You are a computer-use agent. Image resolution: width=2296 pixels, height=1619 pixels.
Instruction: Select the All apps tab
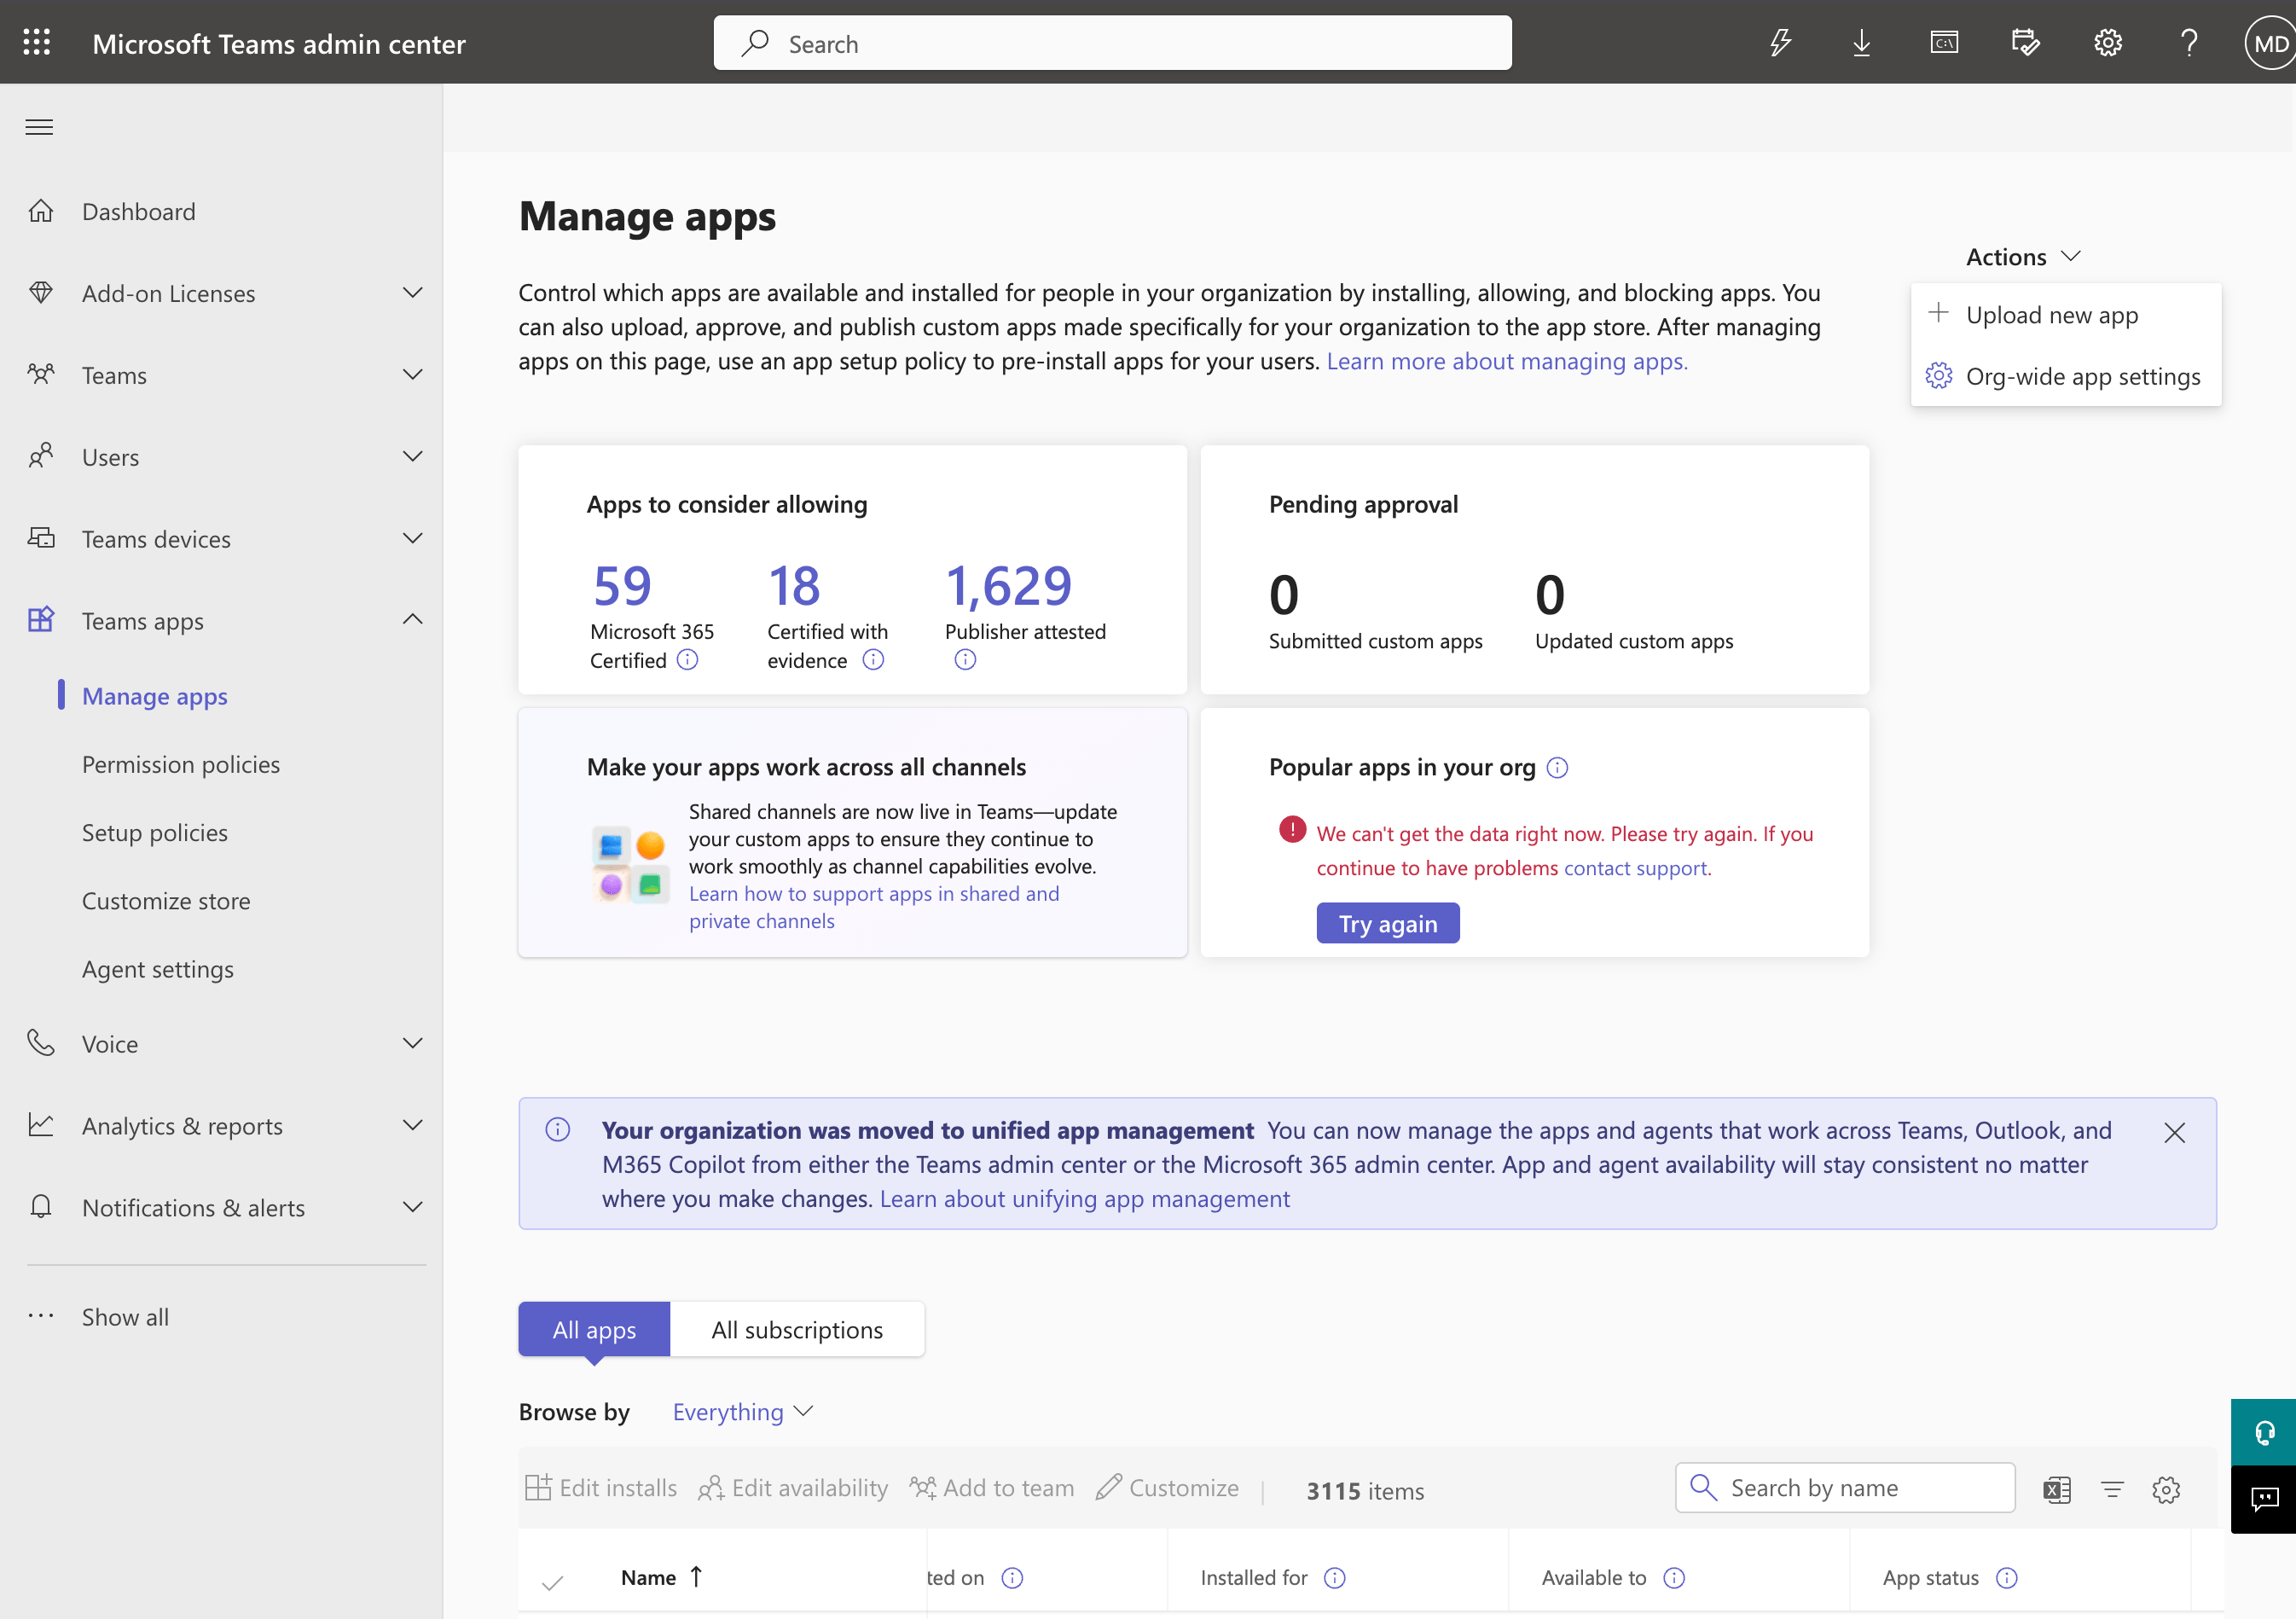(x=594, y=1329)
